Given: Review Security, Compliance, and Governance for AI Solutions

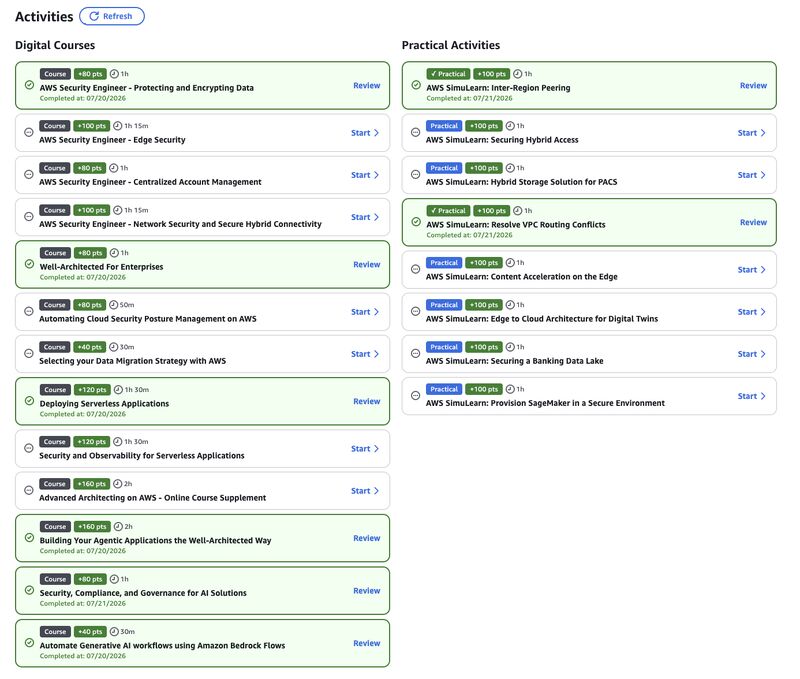Looking at the screenshot, I should (366, 591).
